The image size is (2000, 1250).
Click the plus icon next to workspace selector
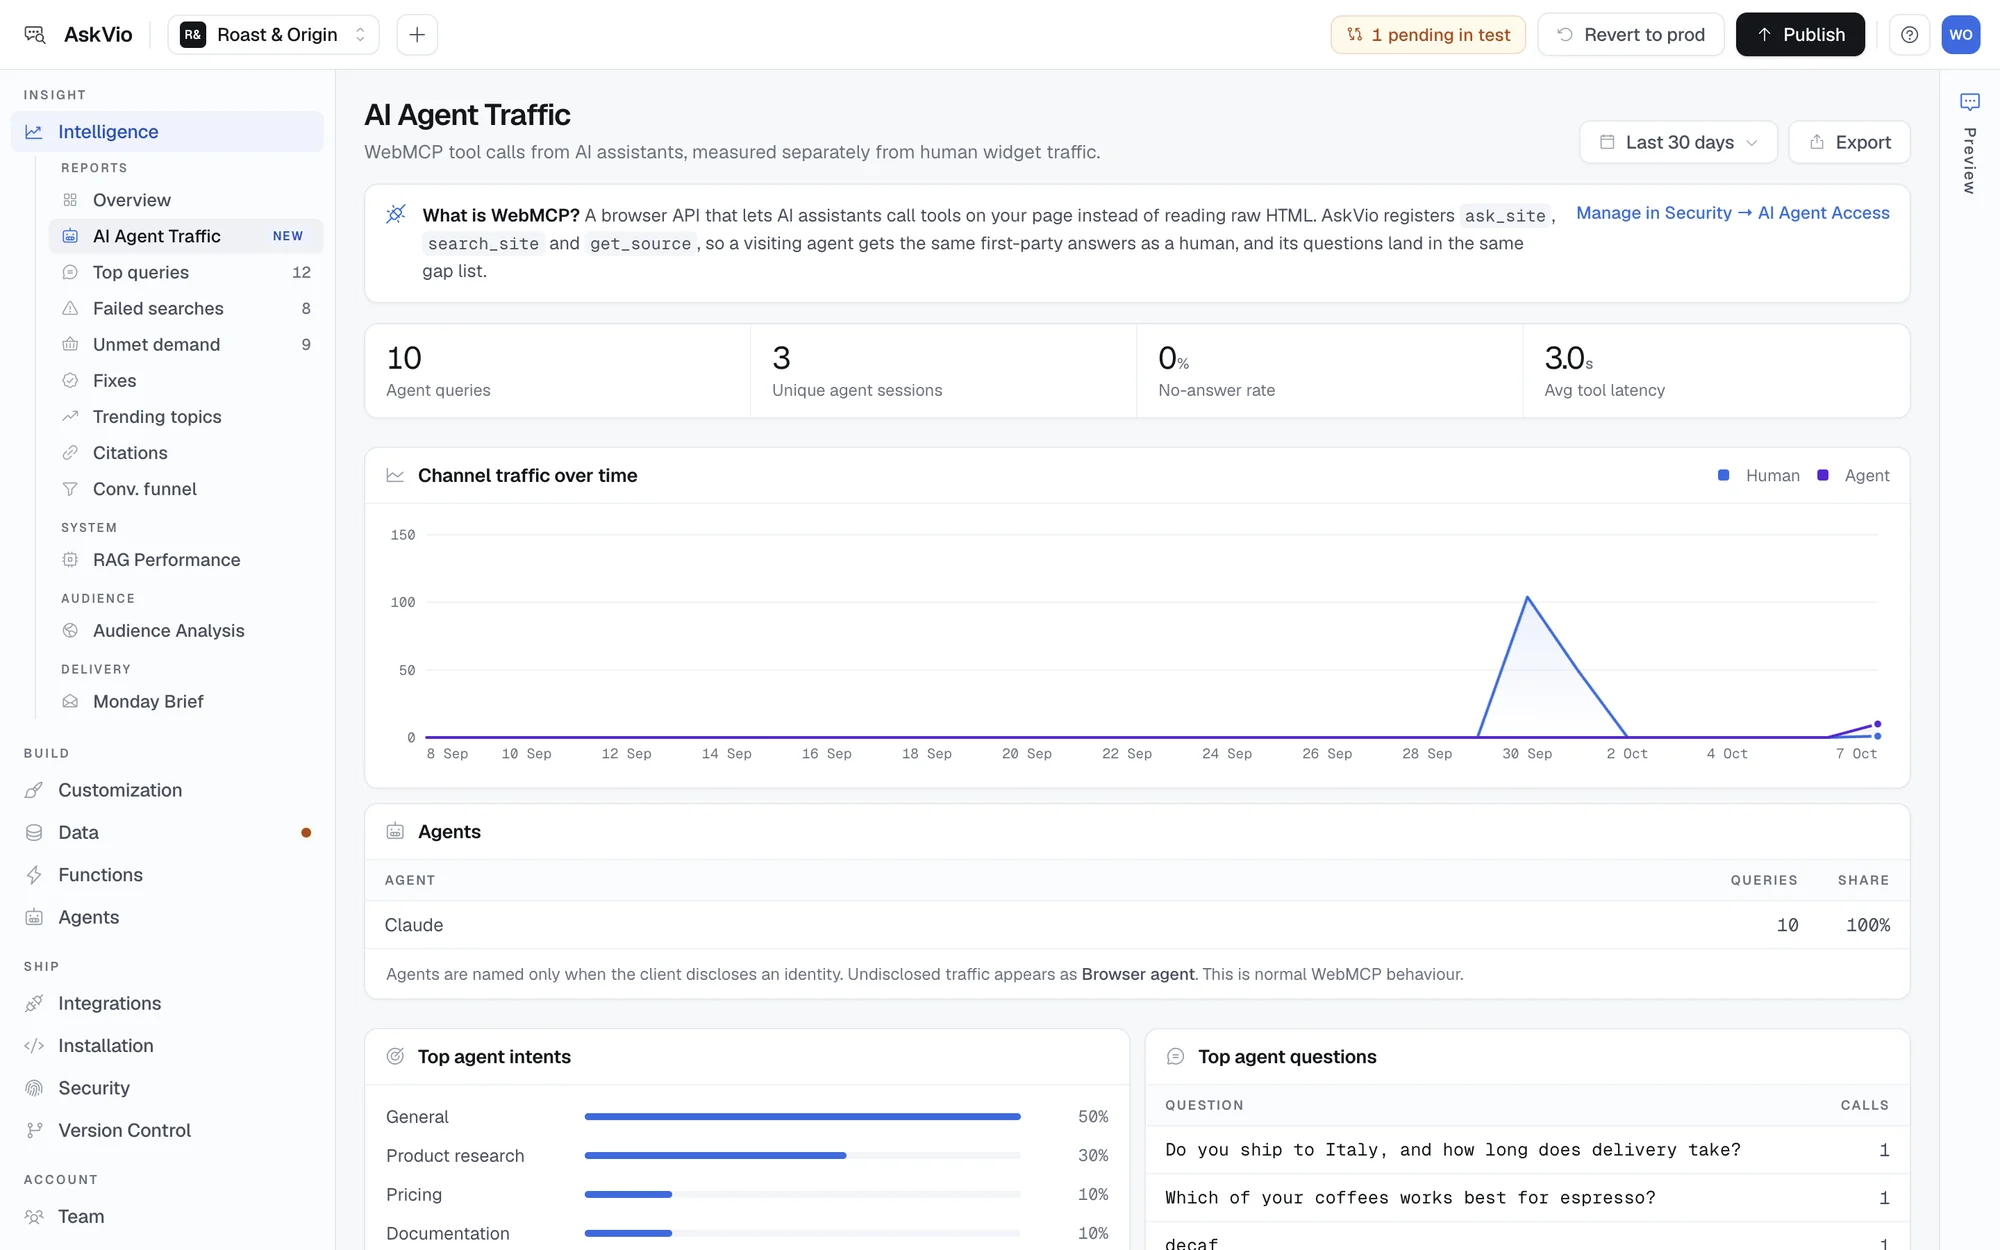tap(417, 35)
